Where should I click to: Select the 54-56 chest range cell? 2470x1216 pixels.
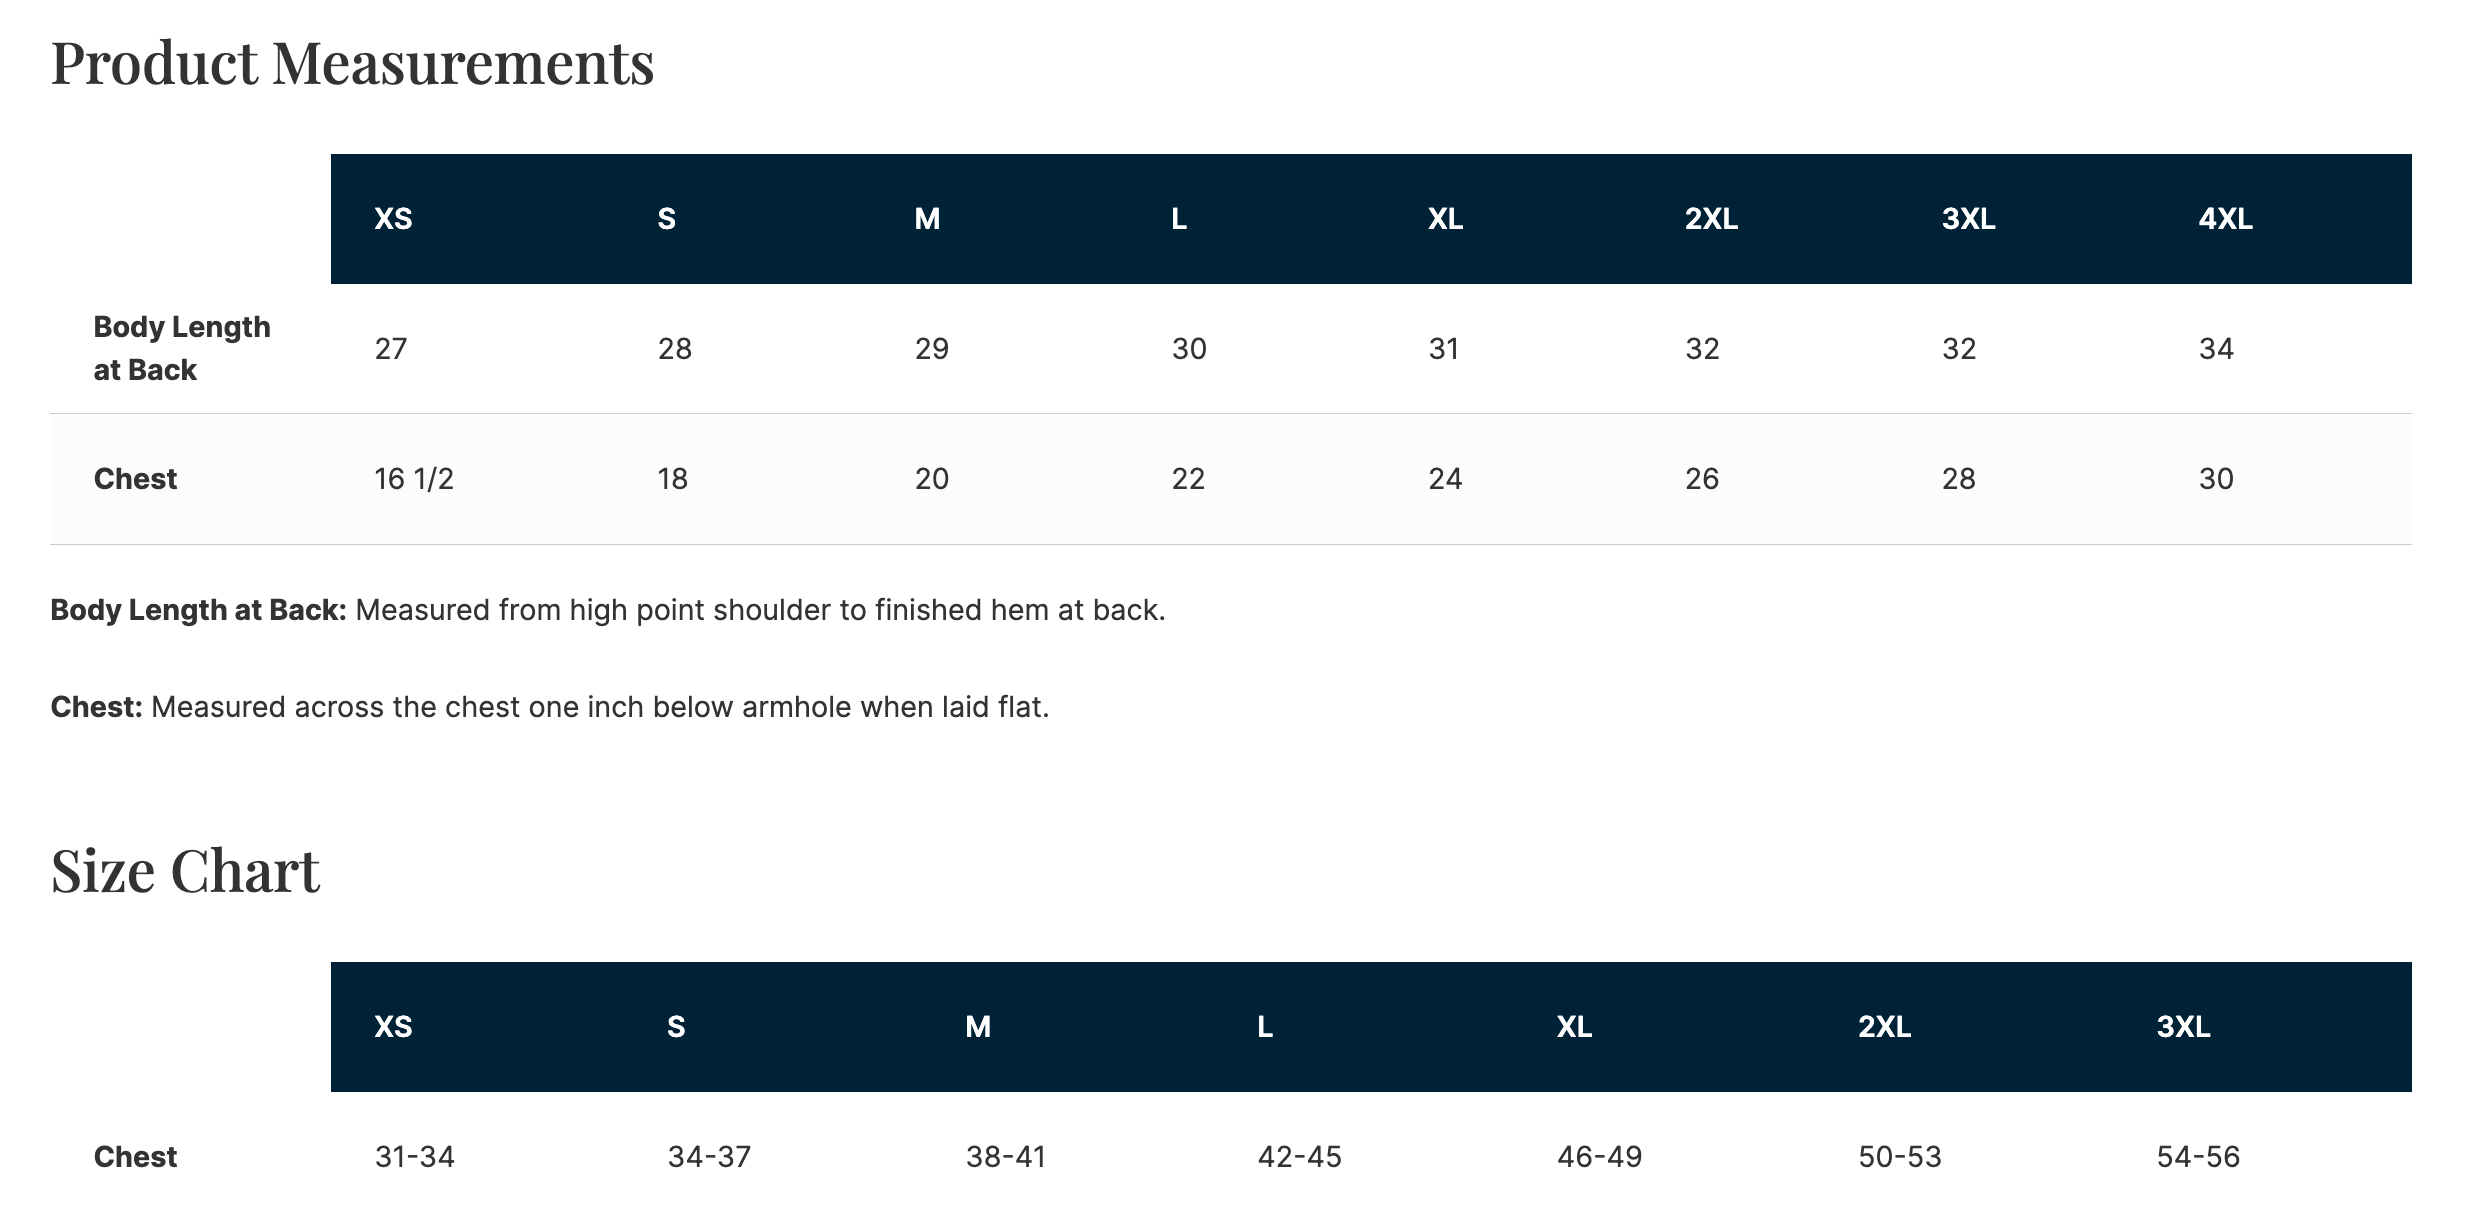(2198, 1157)
